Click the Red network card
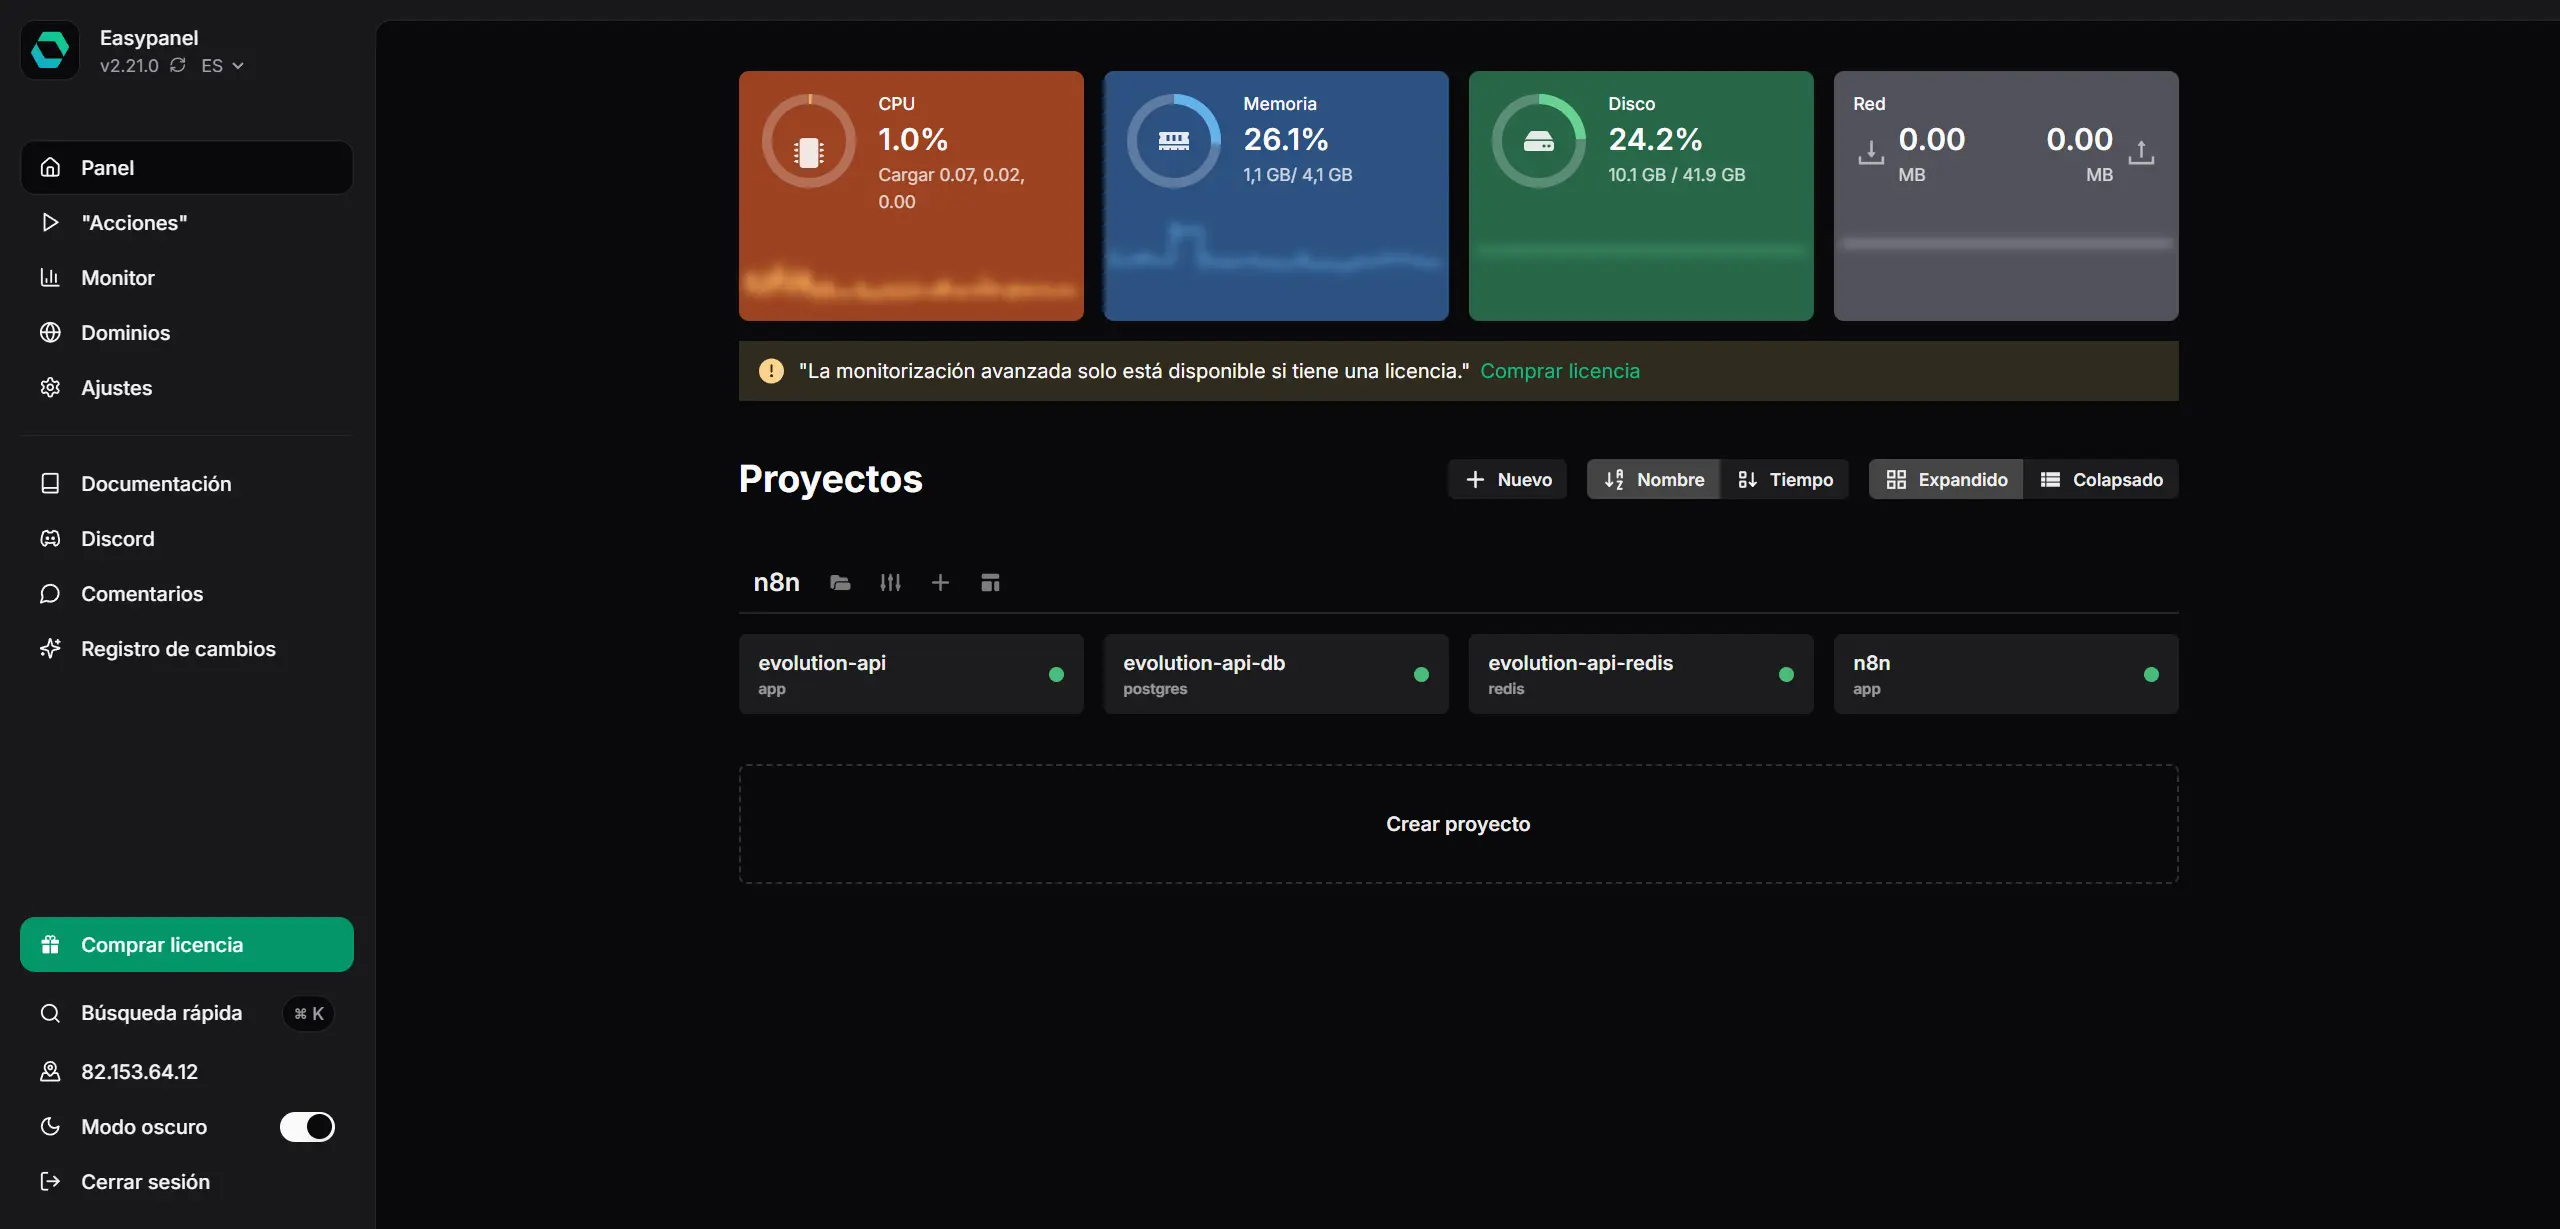The width and height of the screenshot is (2560, 1229). (2005, 195)
